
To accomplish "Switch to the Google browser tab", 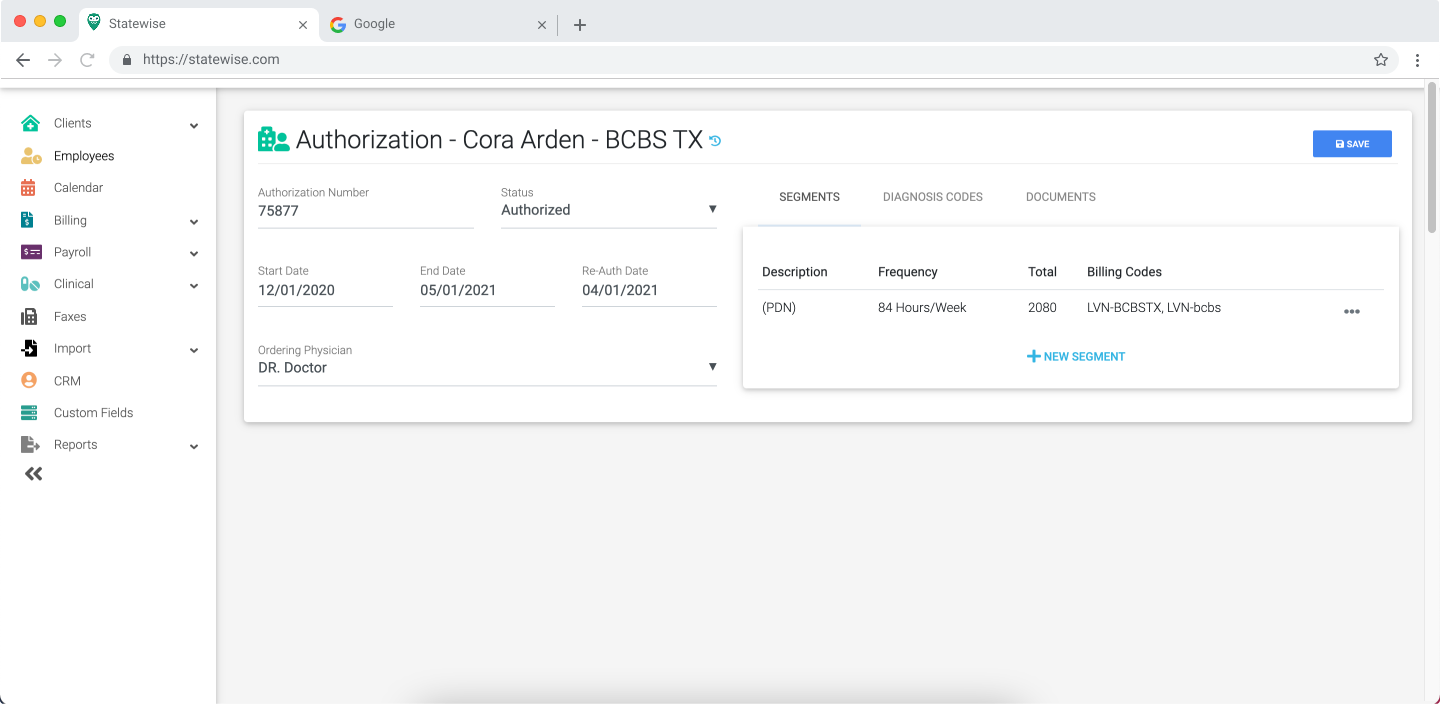I will click(x=439, y=24).
